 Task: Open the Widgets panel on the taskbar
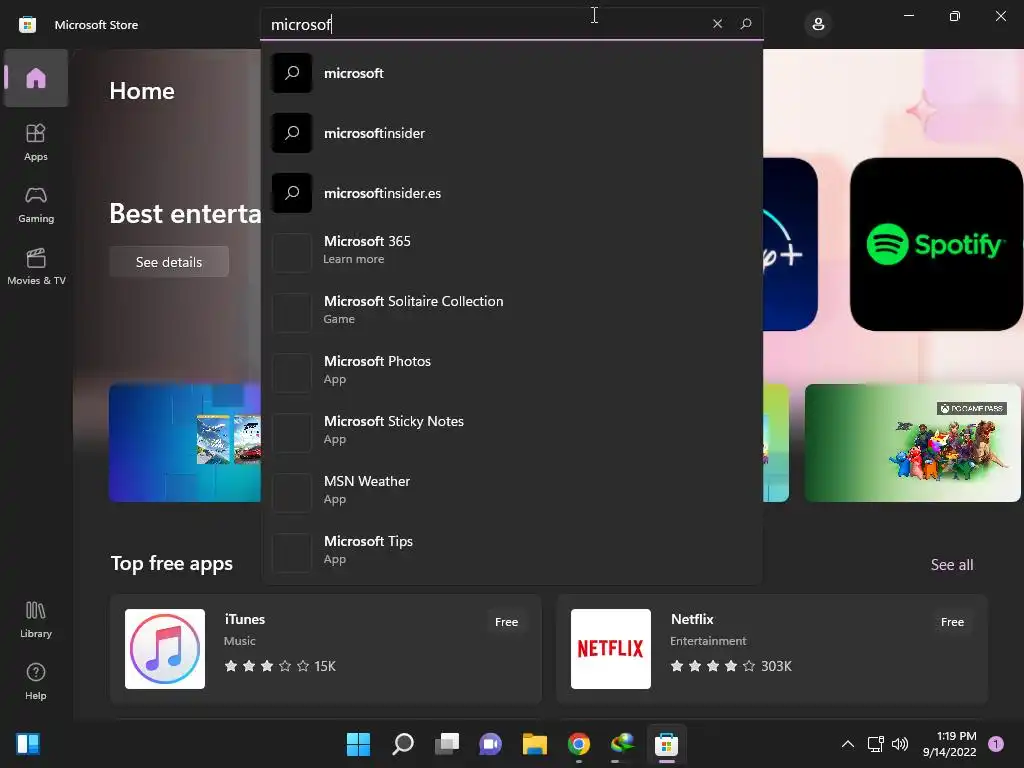(28, 744)
